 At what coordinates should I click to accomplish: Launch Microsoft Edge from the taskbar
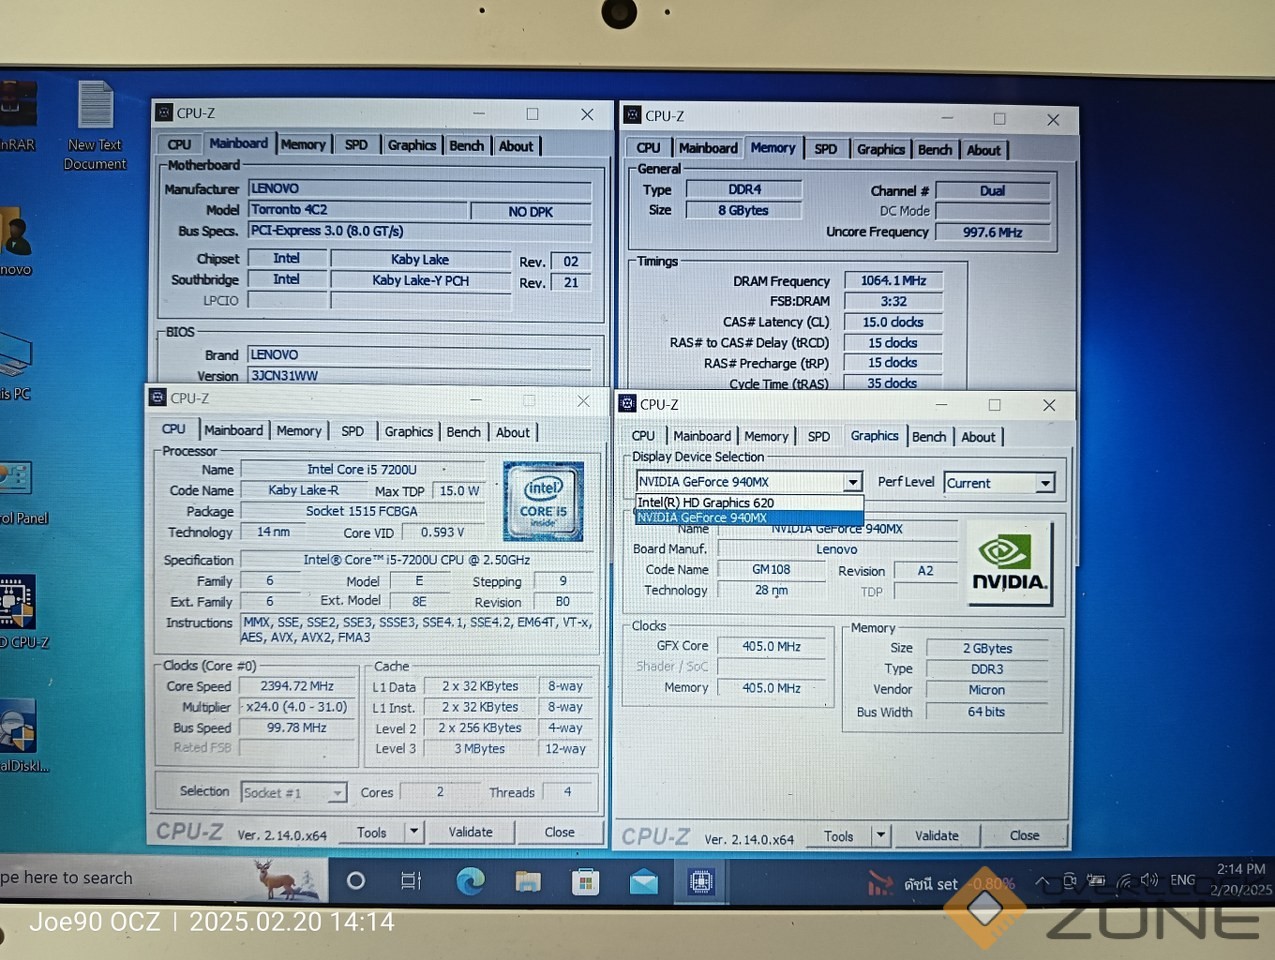point(470,881)
